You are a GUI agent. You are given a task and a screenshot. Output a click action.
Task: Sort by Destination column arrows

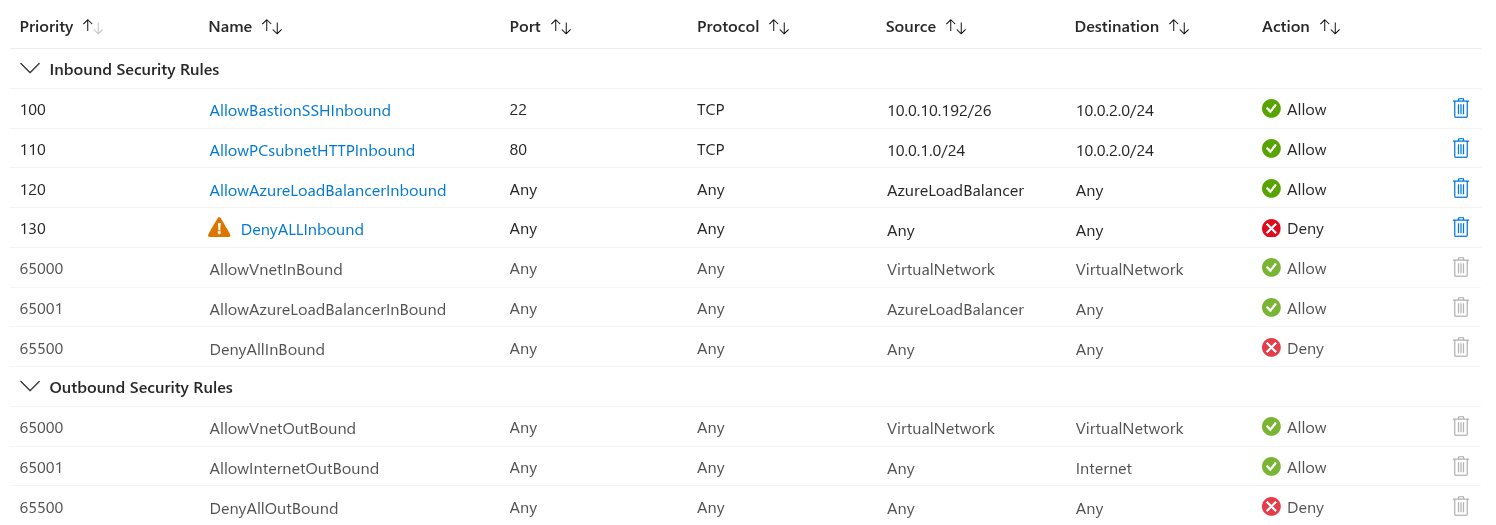click(1179, 27)
